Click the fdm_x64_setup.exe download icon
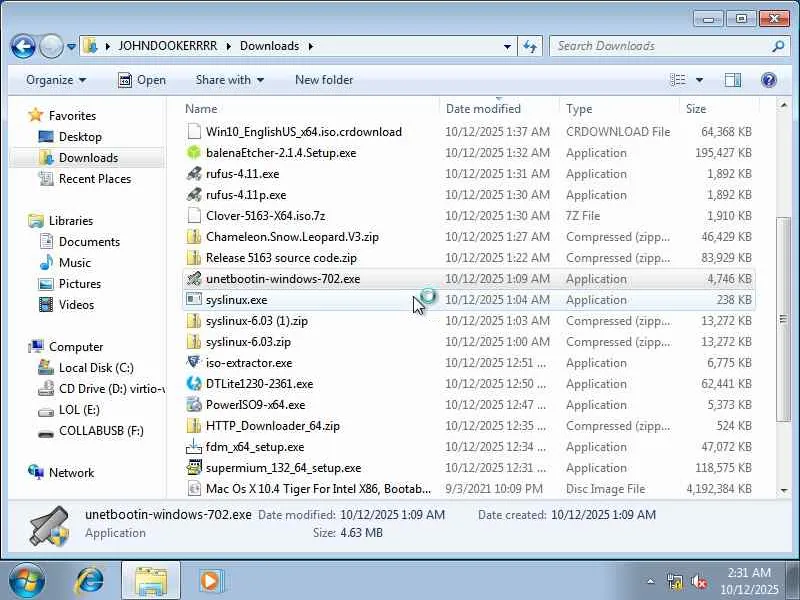The width and height of the screenshot is (800, 600). tap(194, 446)
